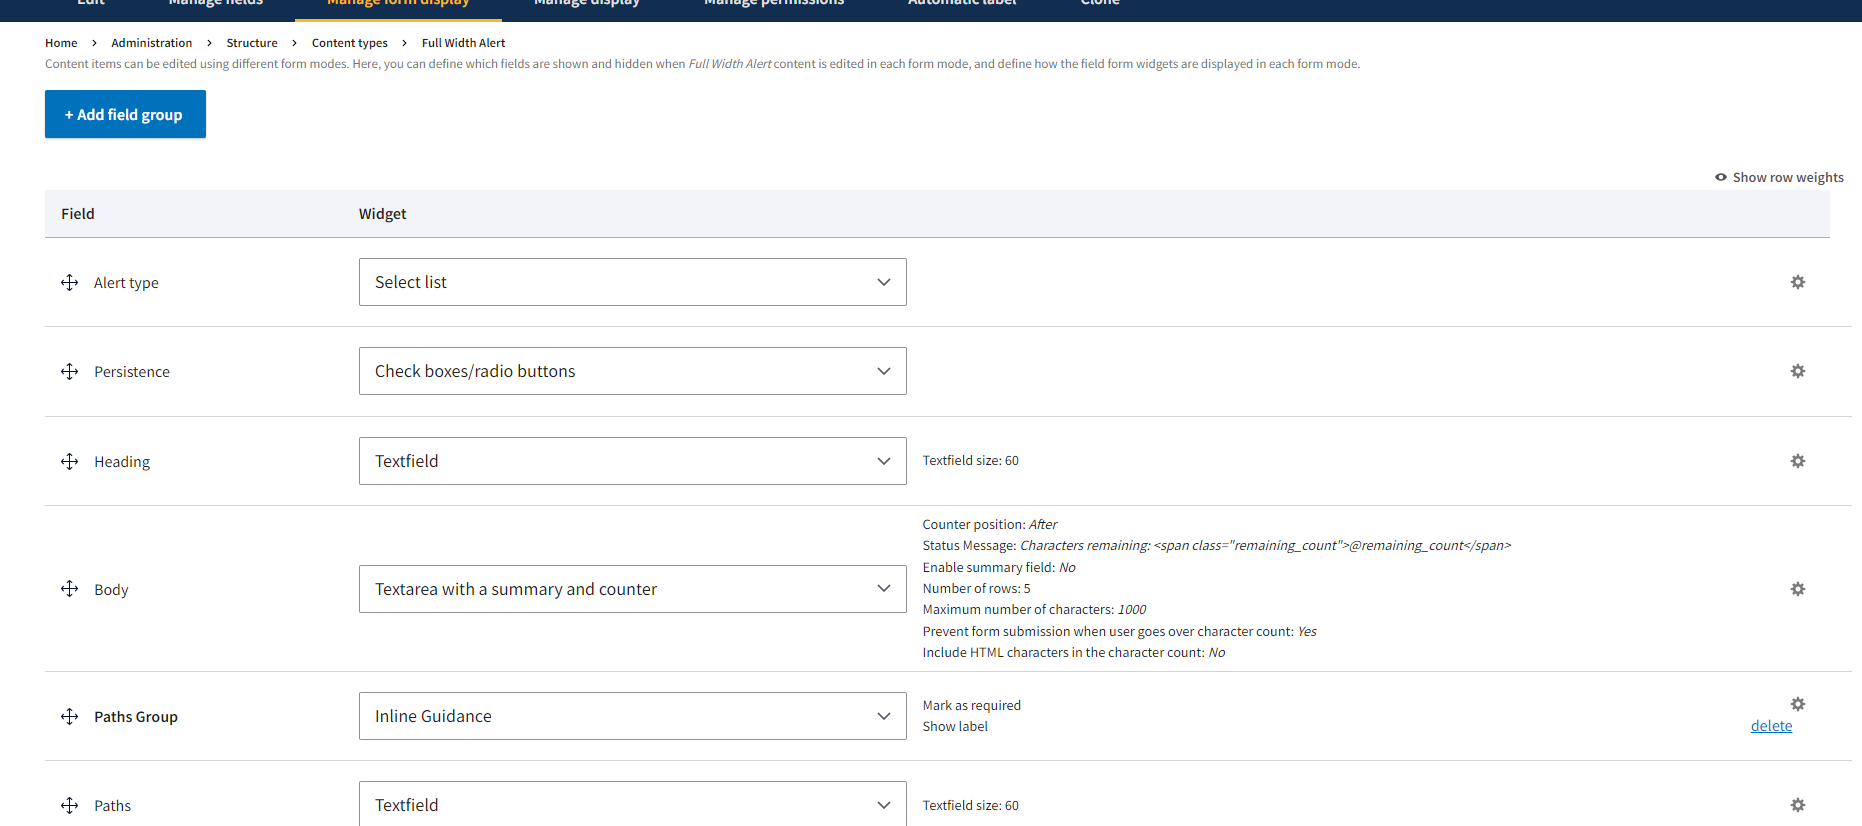Open the Paths row Textfield dropdown
1862x826 pixels.
(633, 804)
